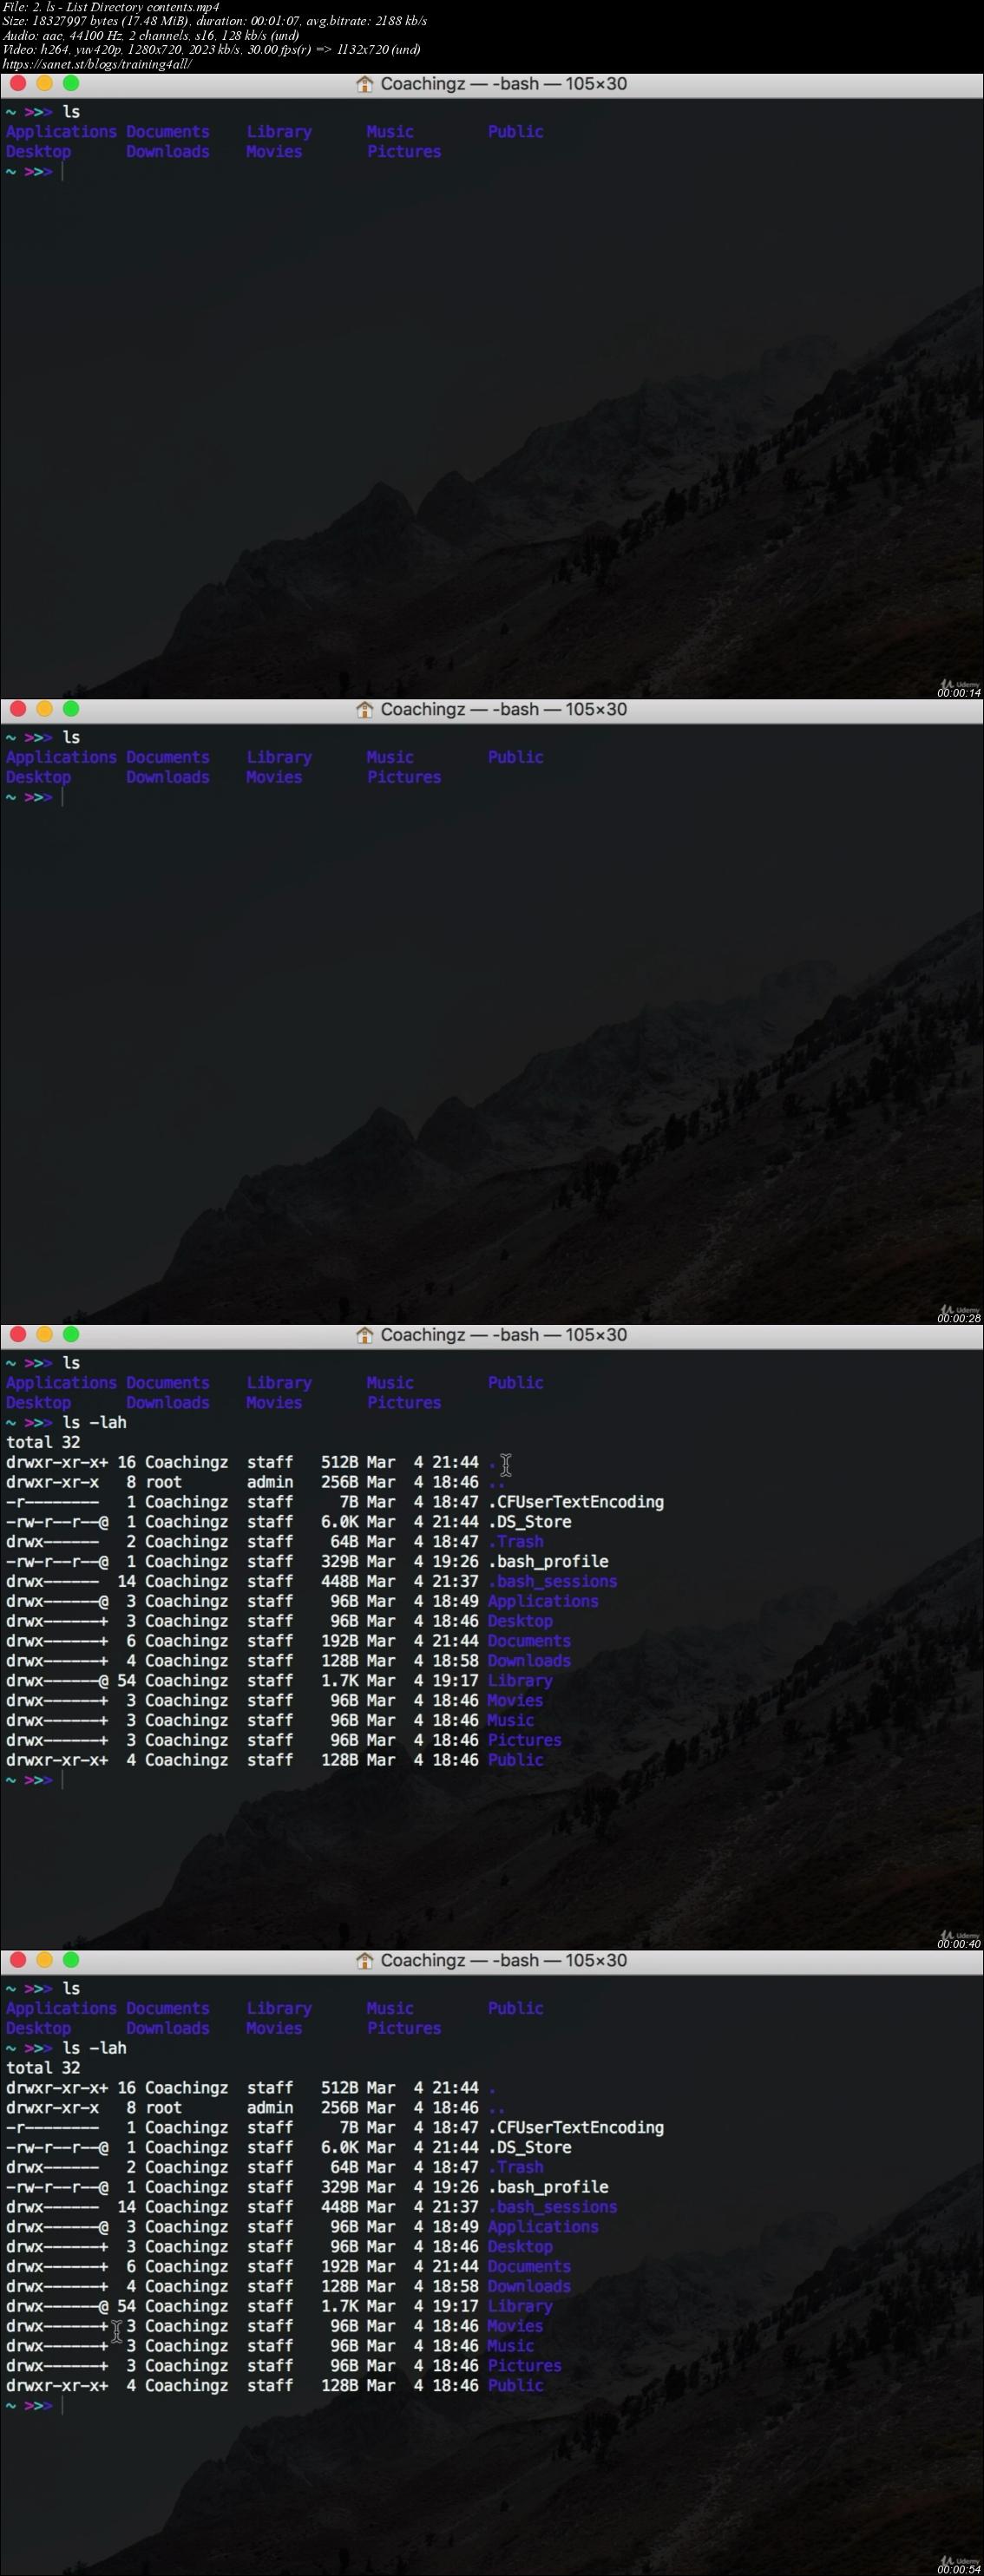Click the home folder title icon, 00:00:28 frame
This screenshot has height=2576, width=984.
(x=365, y=709)
